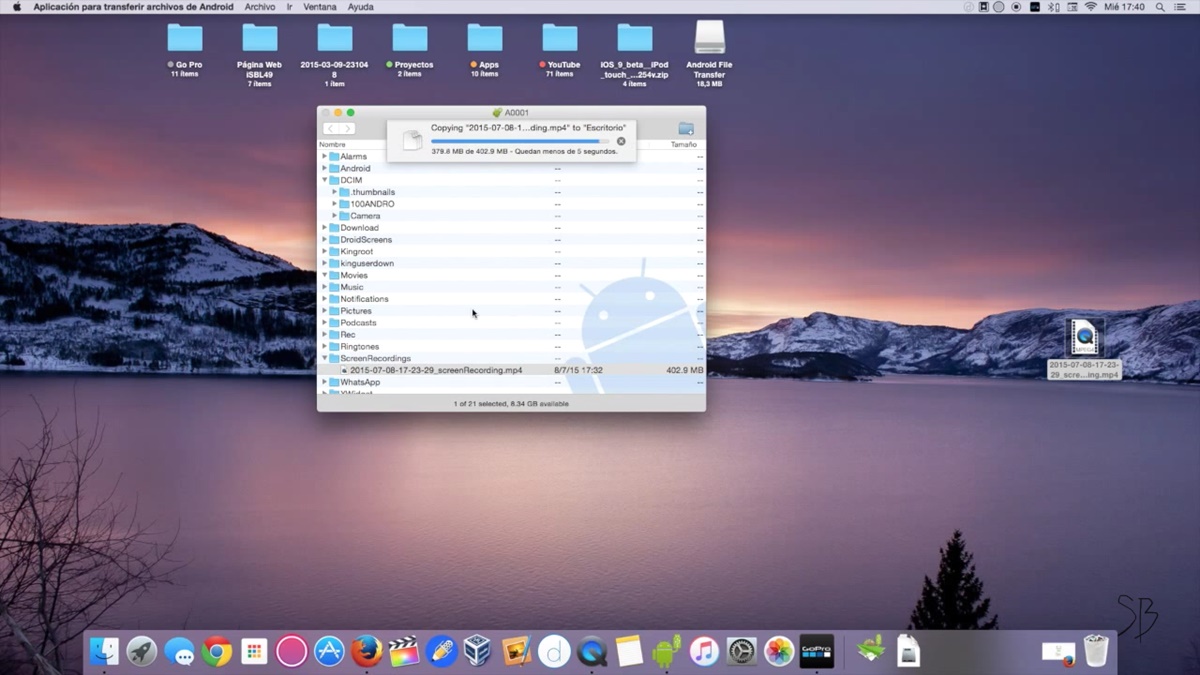Image resolution: width=1200 pixels, height=675 pixels.
Task: Expand the Music folder
Action: [x=325, y=287]
